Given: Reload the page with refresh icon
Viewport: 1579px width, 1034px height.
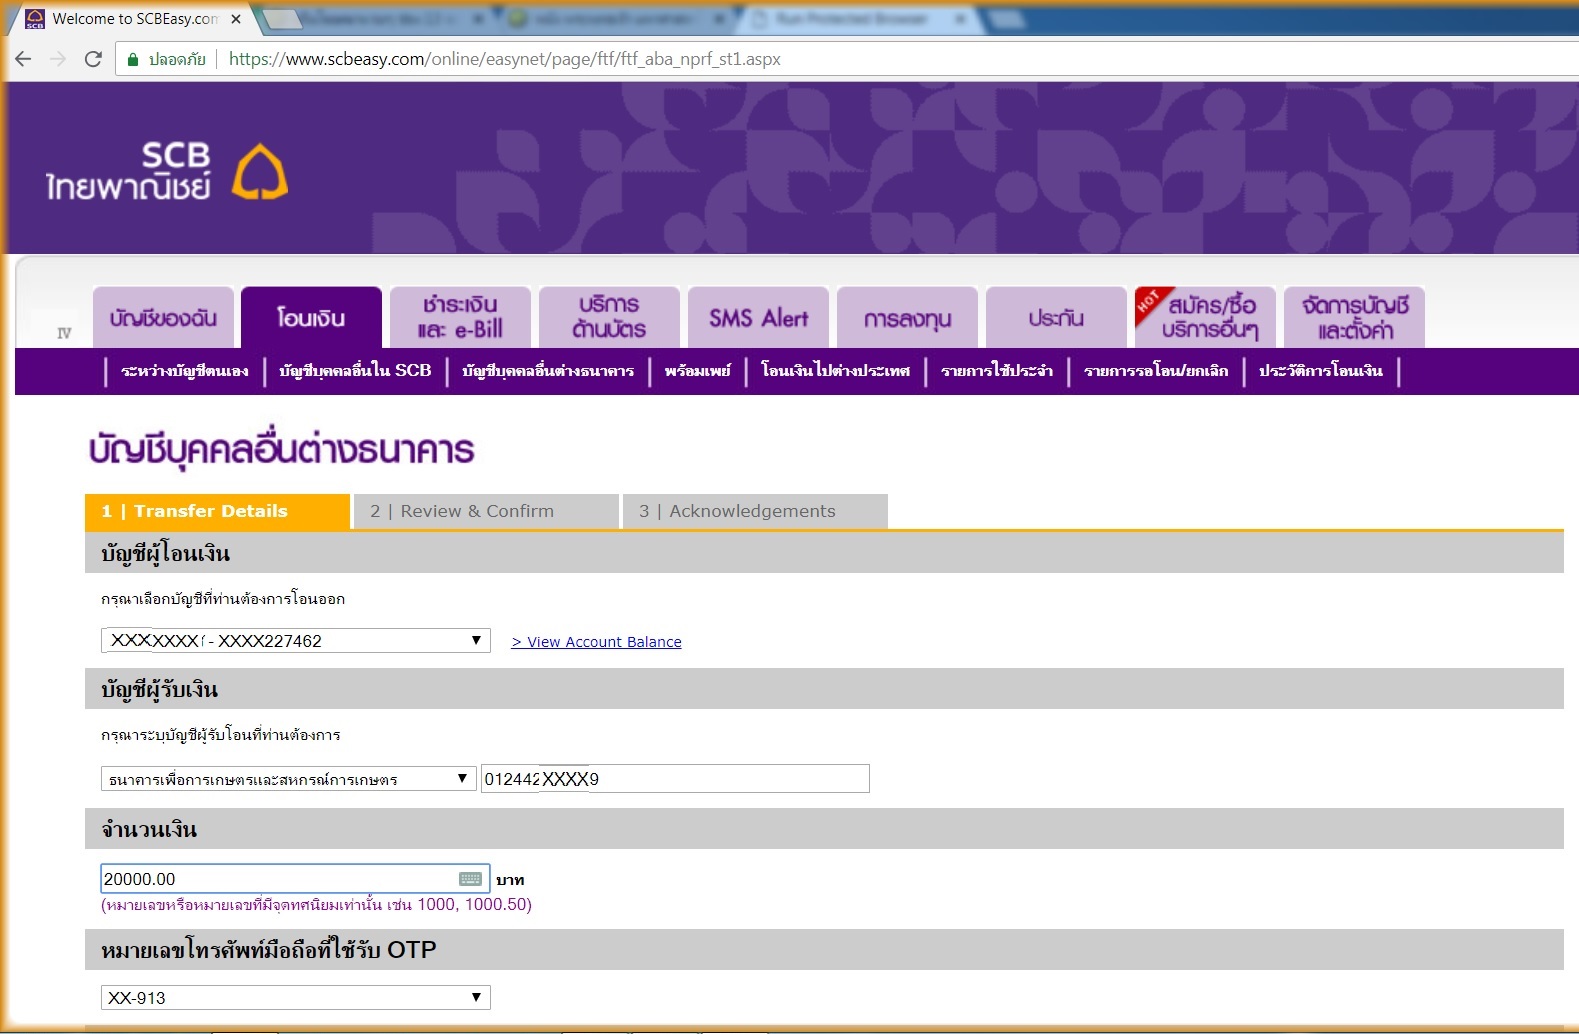Looking at the screenshot, I should (93, 59).
